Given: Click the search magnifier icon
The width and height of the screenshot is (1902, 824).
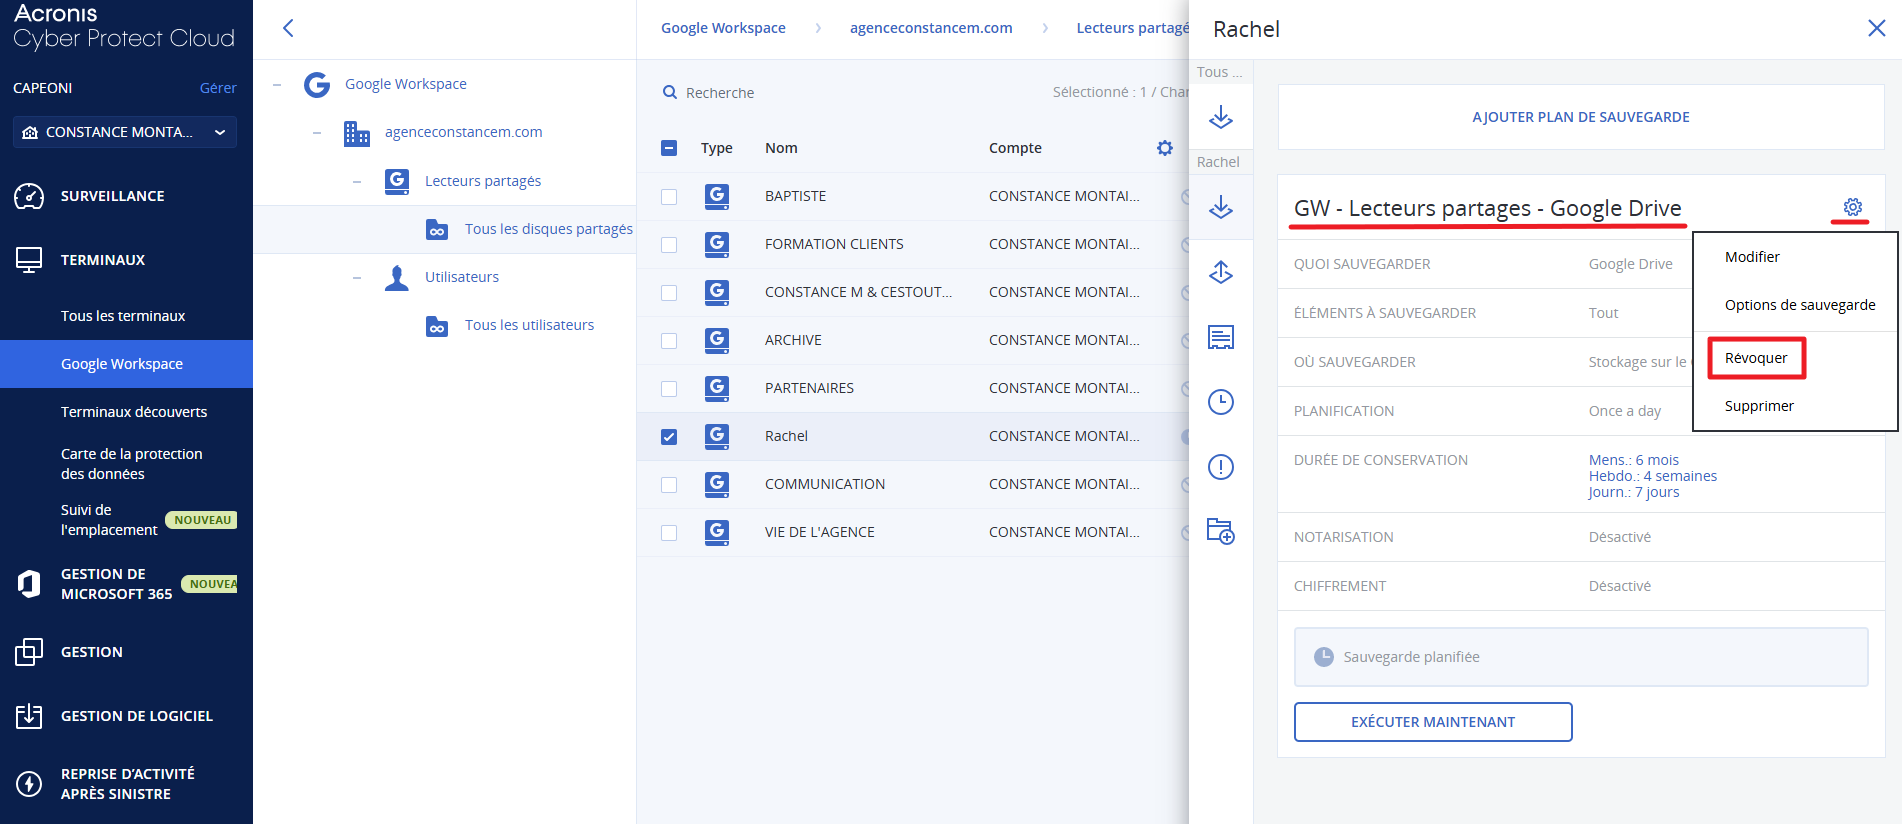Looking at the screenshot, I should [670, 92].
